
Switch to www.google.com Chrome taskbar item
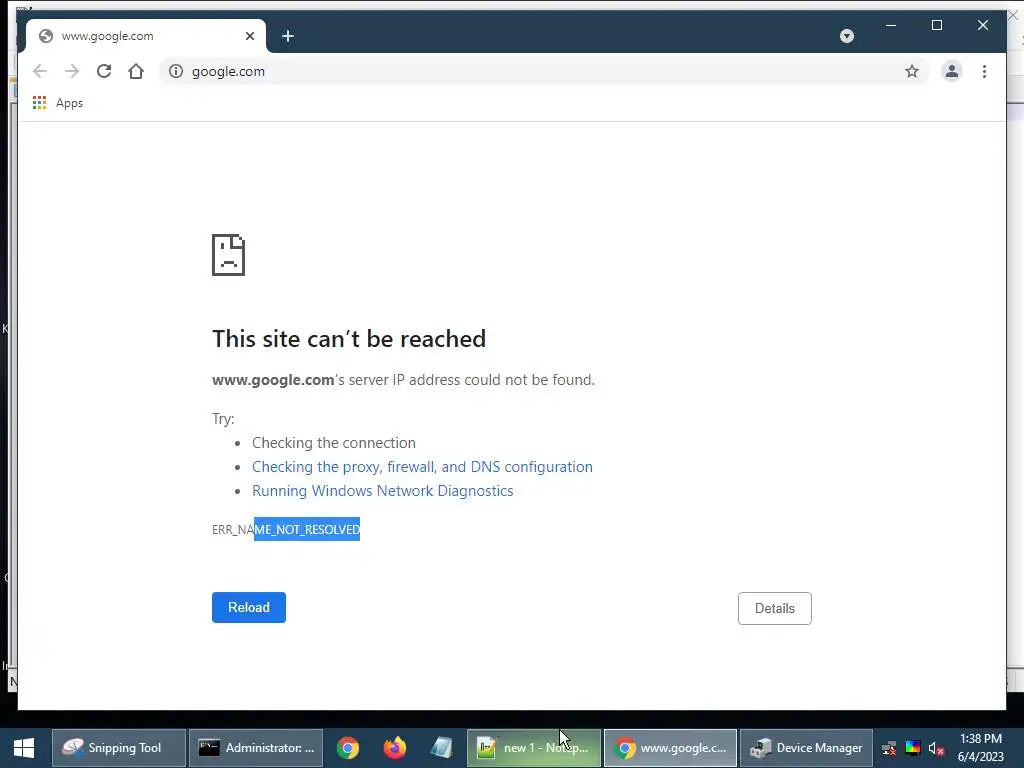click(671, 748)
